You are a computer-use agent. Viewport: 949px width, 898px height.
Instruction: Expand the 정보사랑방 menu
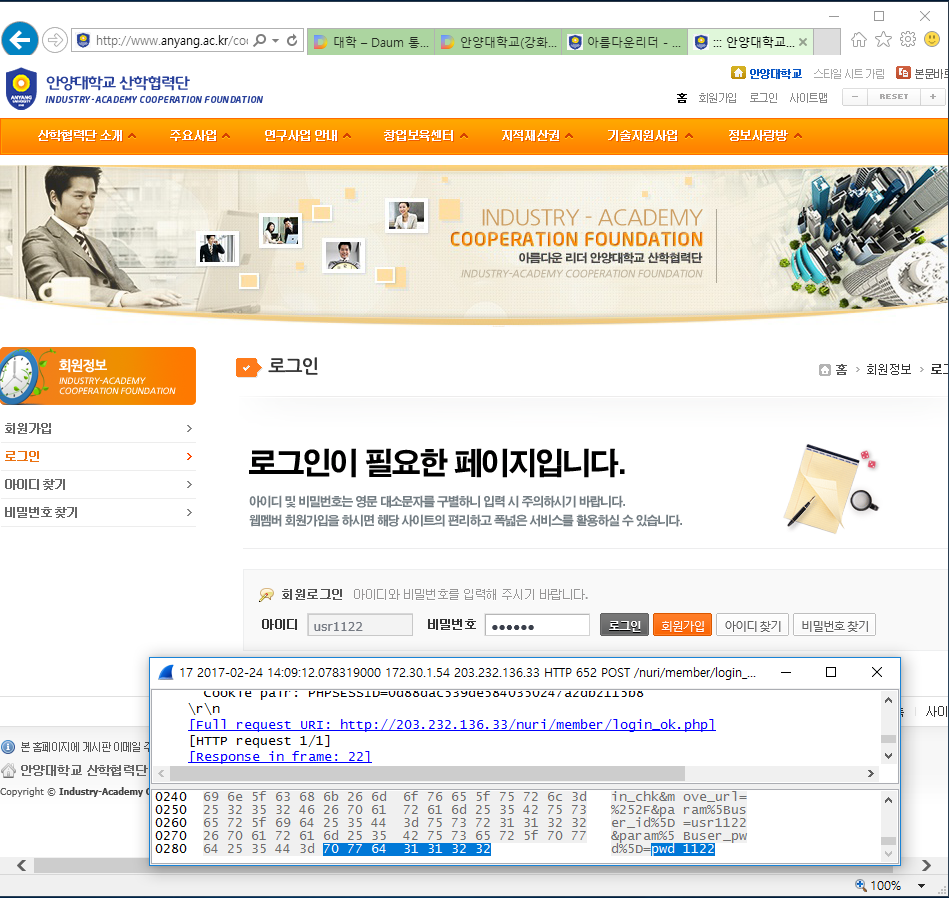coord(765,136)
